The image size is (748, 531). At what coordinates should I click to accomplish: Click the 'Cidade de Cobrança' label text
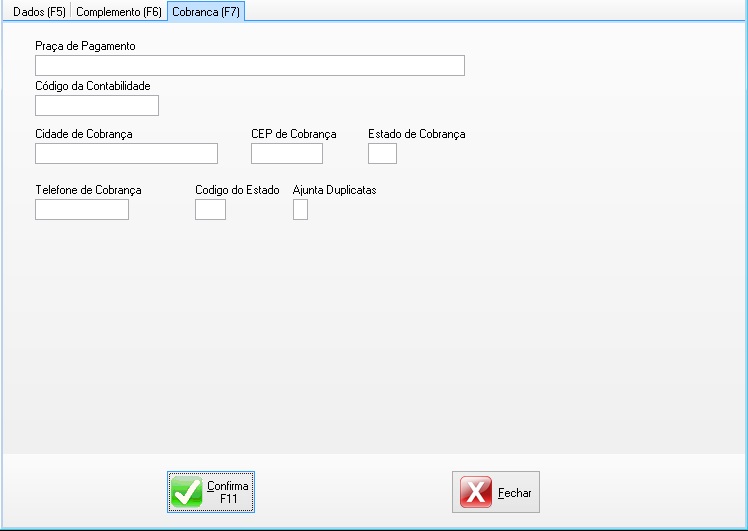pos(83,133)
